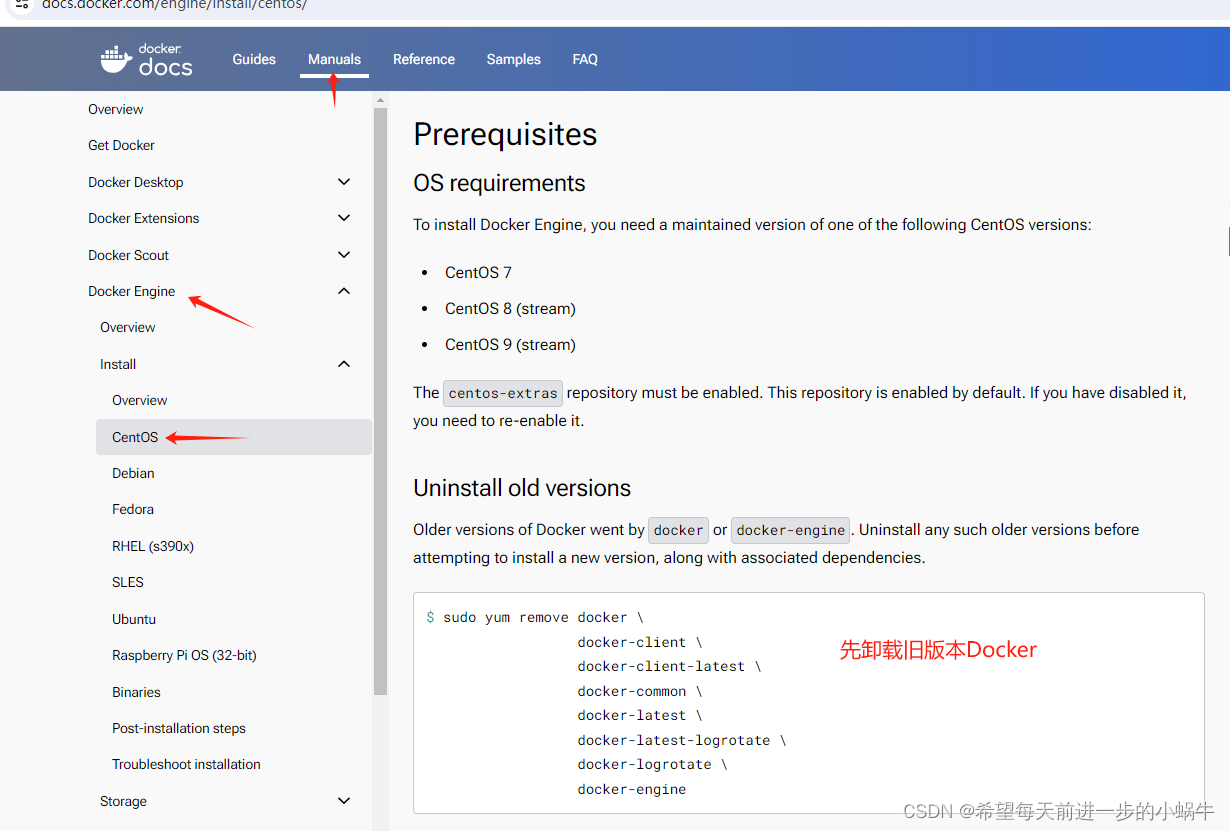The height and width of the screenshot is (831, 1230).
Task: Open the Get Docker sidebar link
Action: tap(121, 145)
